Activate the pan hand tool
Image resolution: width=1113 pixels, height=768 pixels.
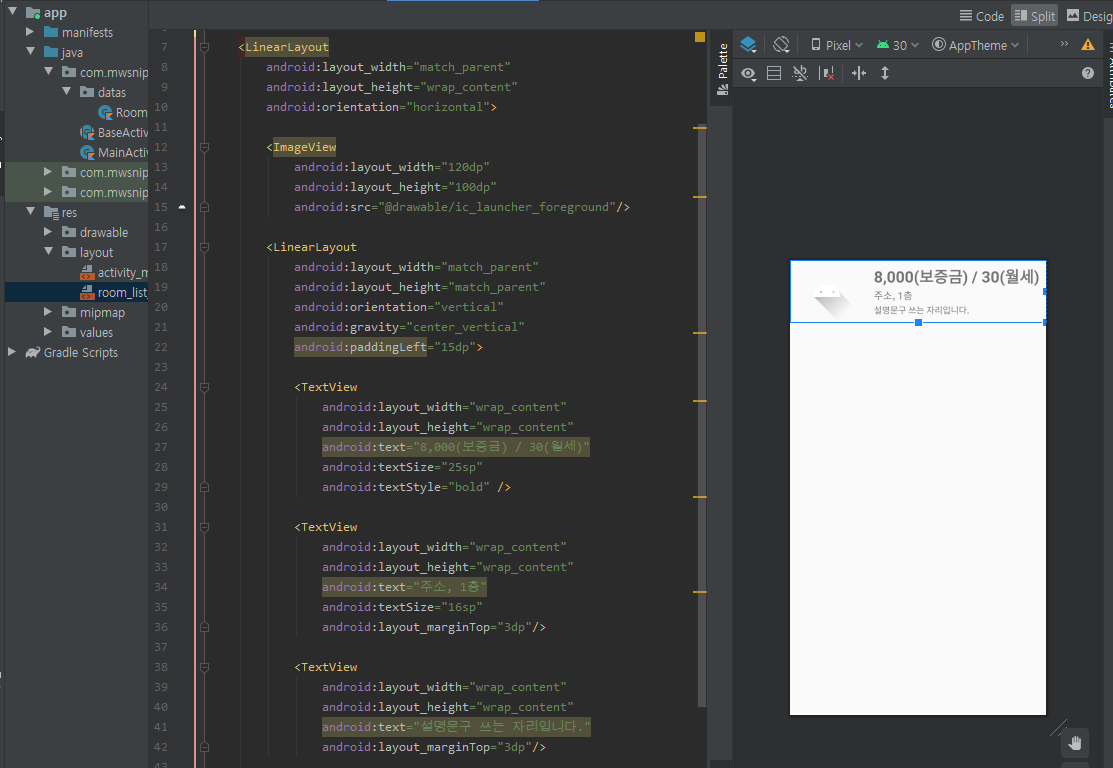click(x=1074, y=743)
